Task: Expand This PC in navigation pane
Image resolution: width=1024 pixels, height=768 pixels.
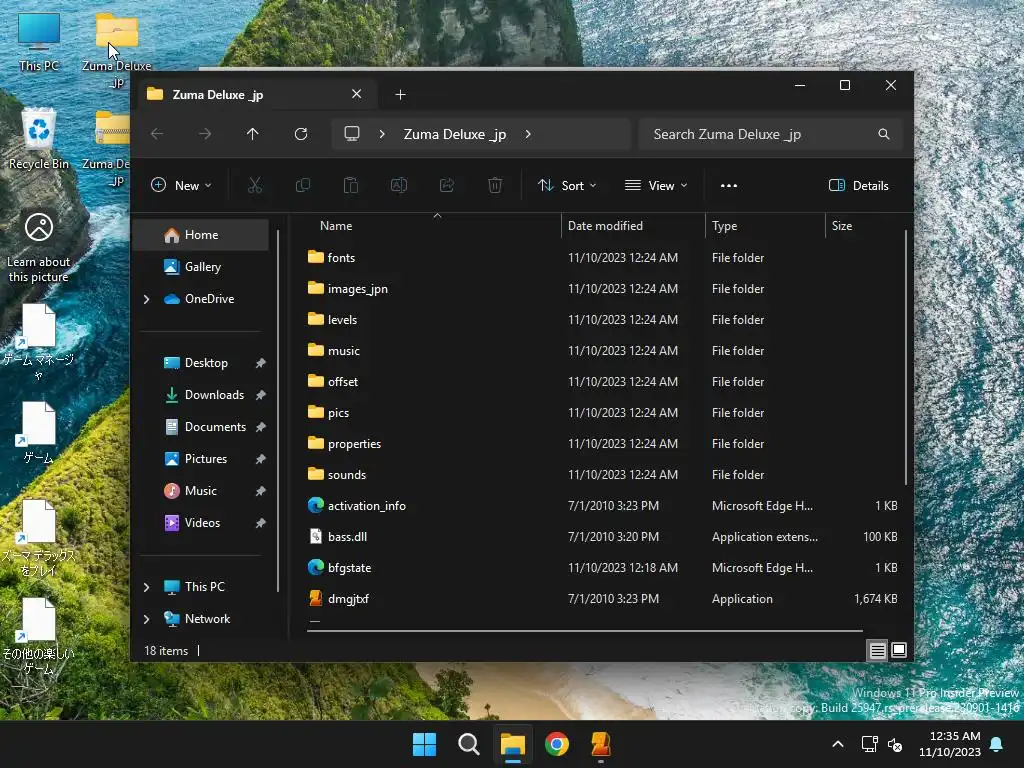Action: click(x=146, y=587)
